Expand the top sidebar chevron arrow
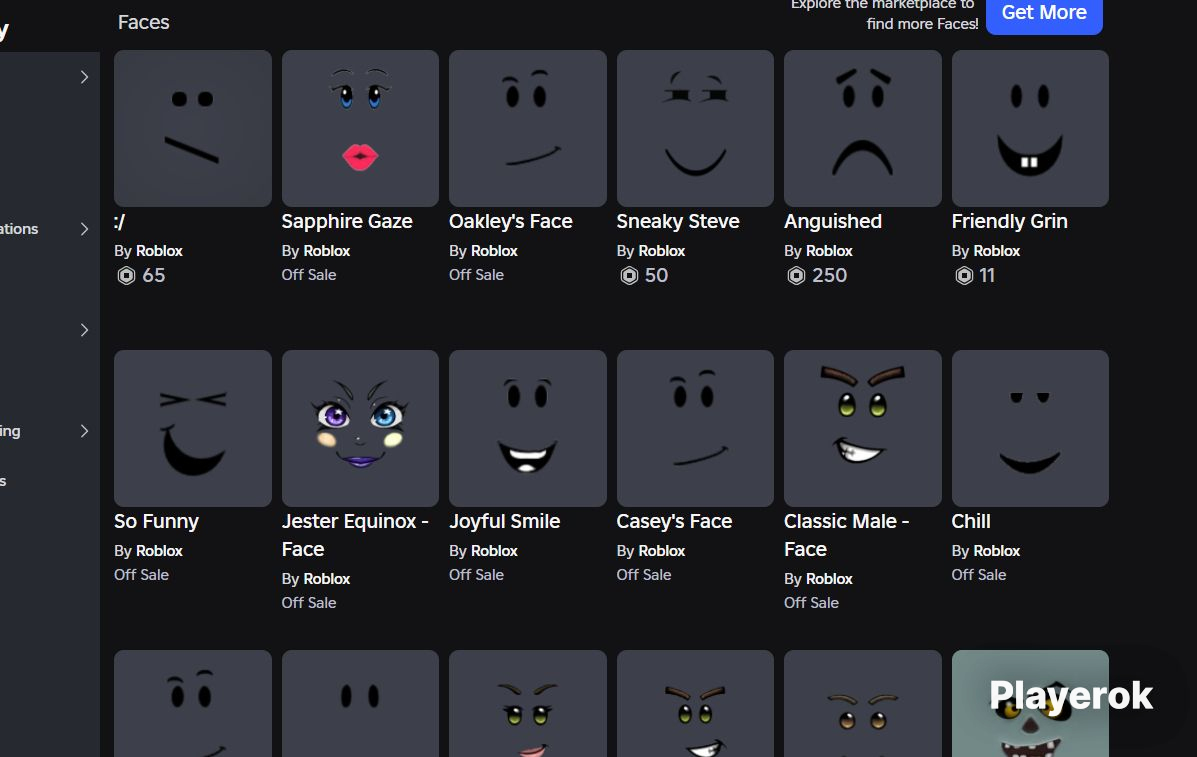The width and height of the screenshot is (1197, 757). (x=84, y=77)
